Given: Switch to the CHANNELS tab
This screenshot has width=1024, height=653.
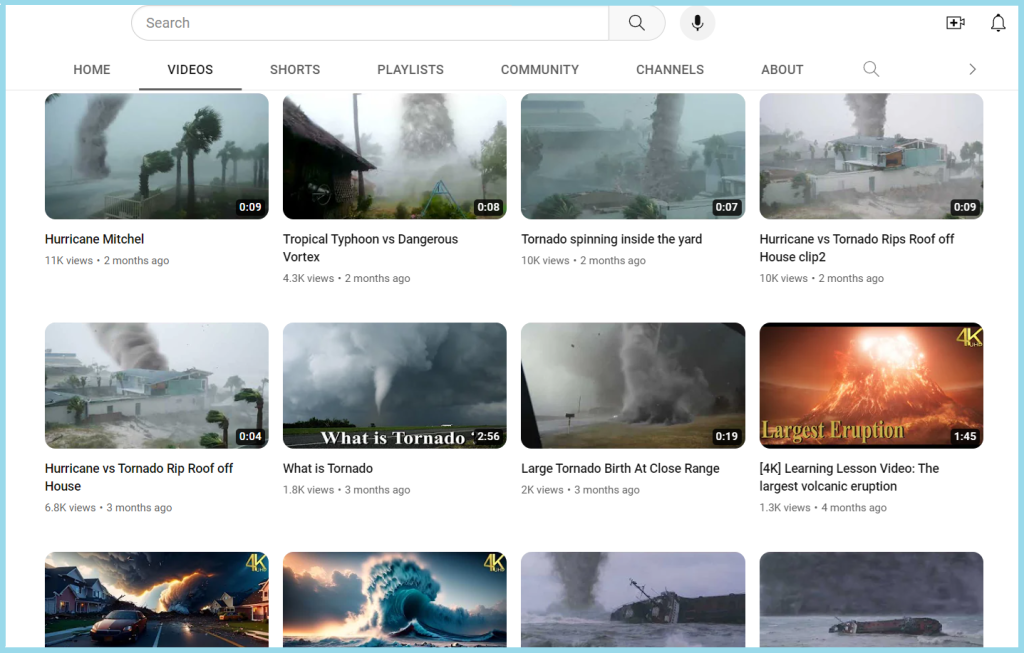Looking at the screenshot, I should click(x=670, y=69).
